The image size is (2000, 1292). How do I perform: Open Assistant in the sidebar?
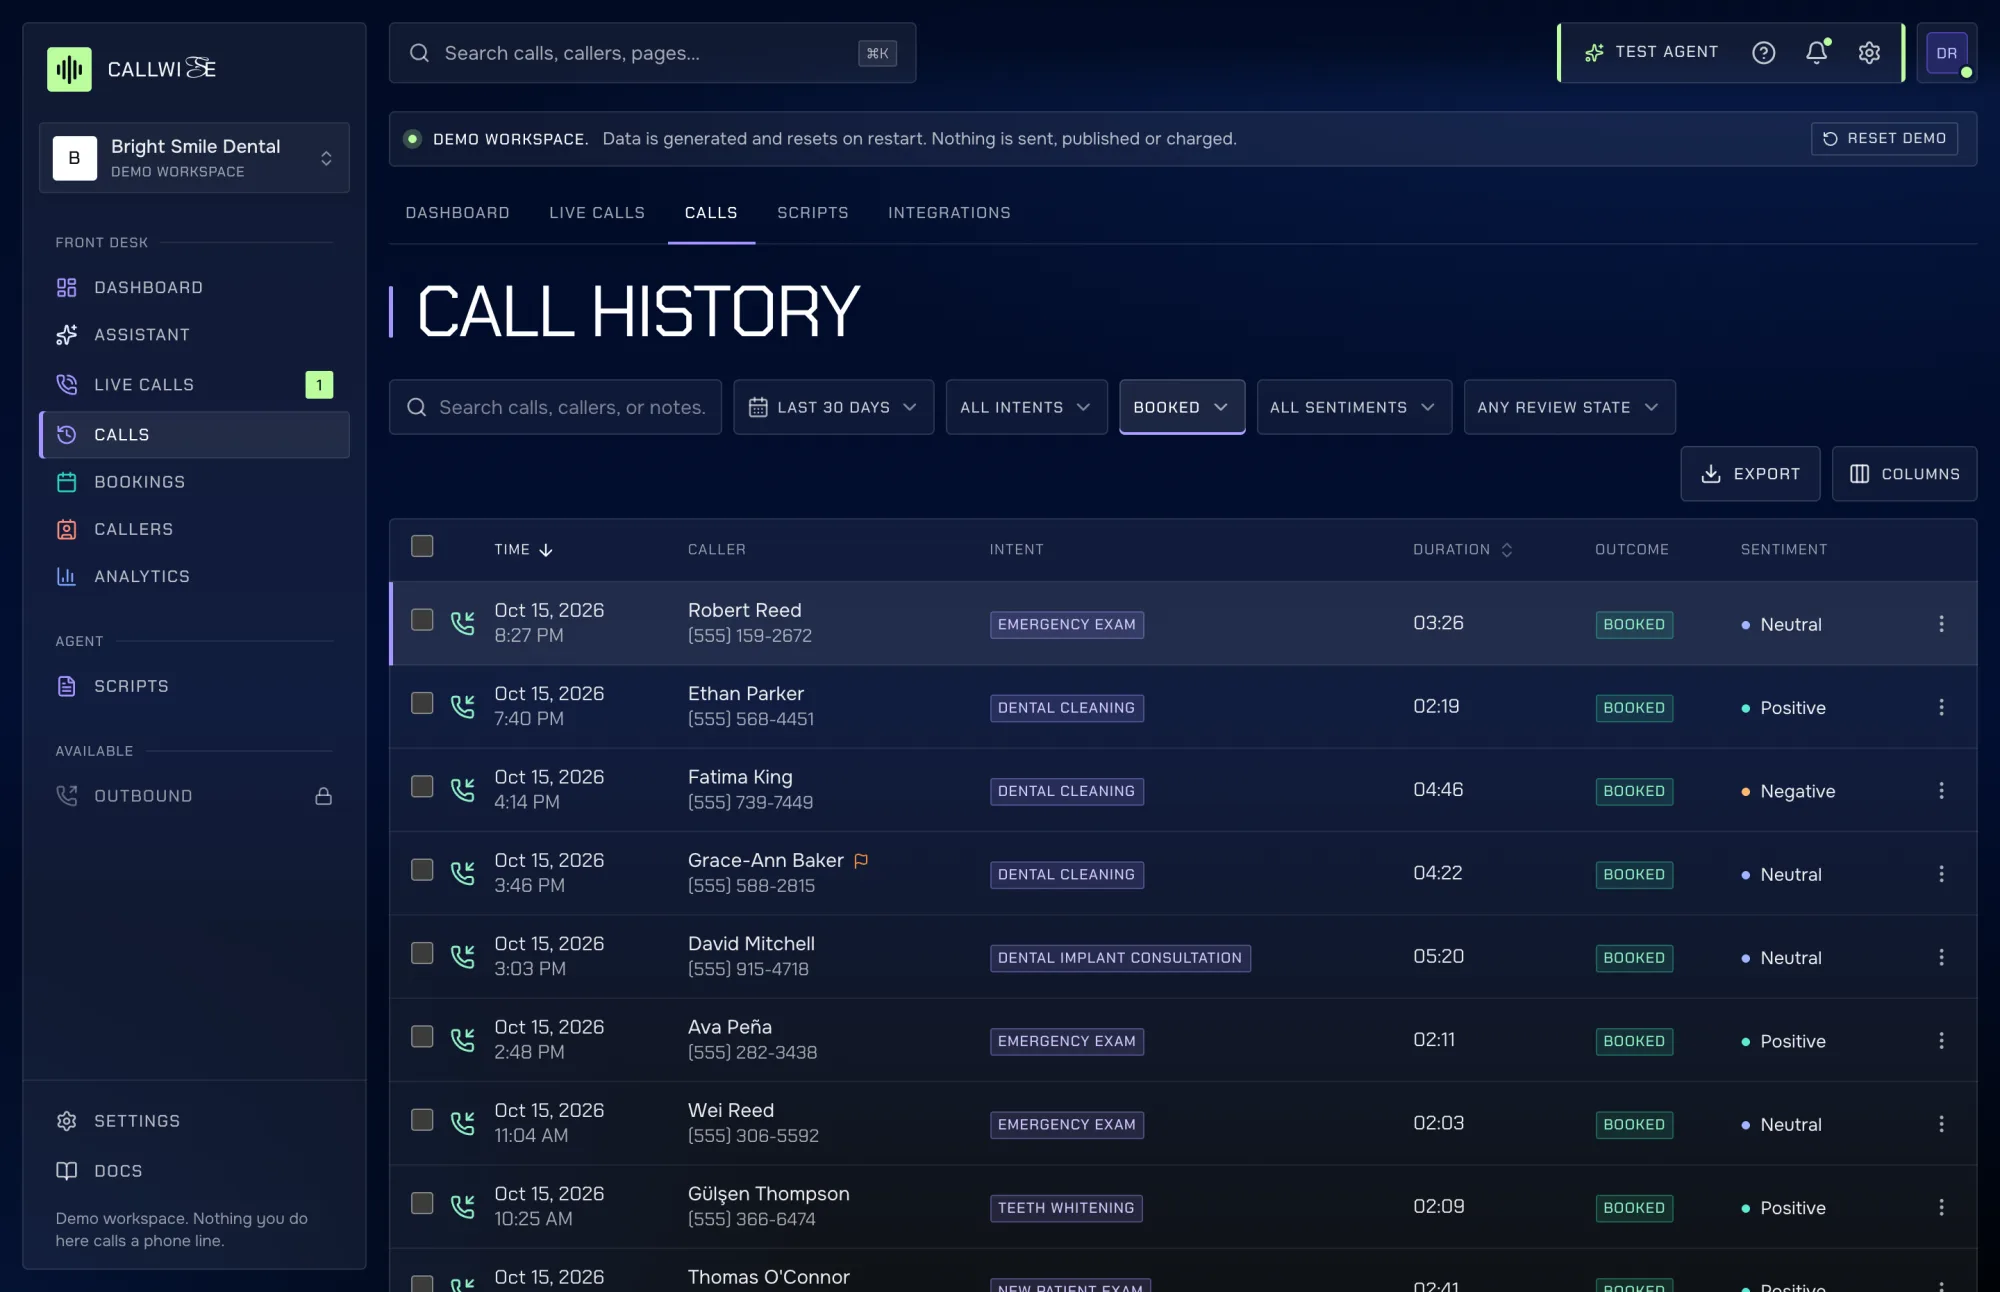point(194,335)
